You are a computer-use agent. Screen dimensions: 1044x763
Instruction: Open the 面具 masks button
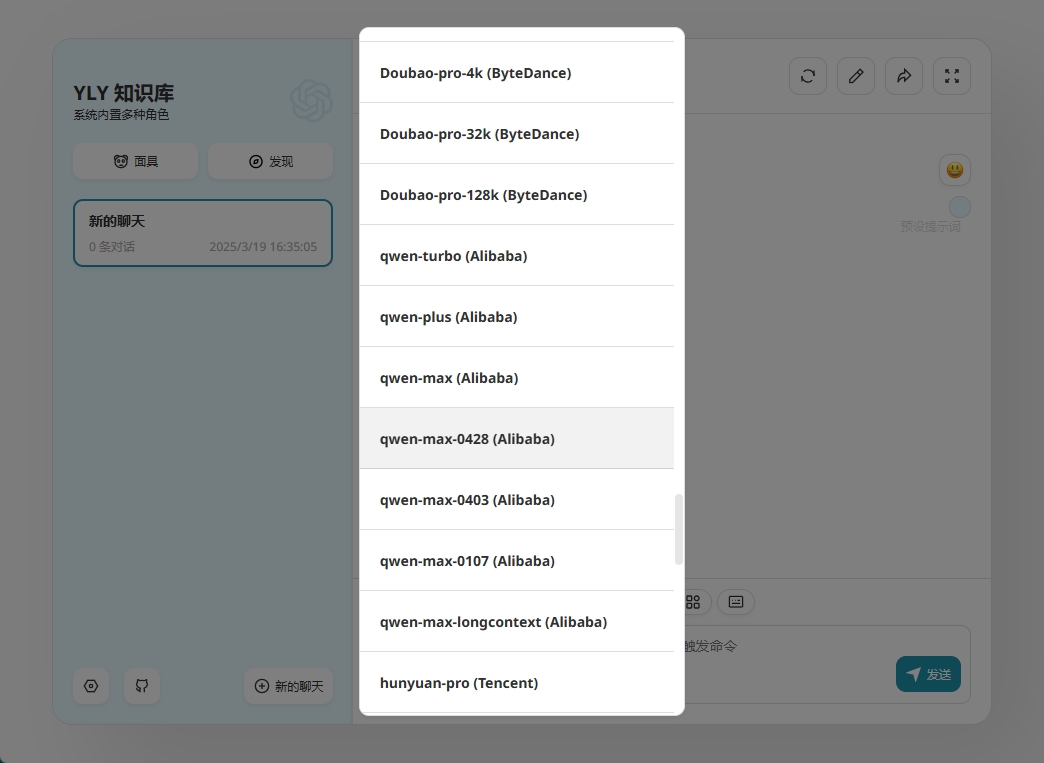click(135, 161)
